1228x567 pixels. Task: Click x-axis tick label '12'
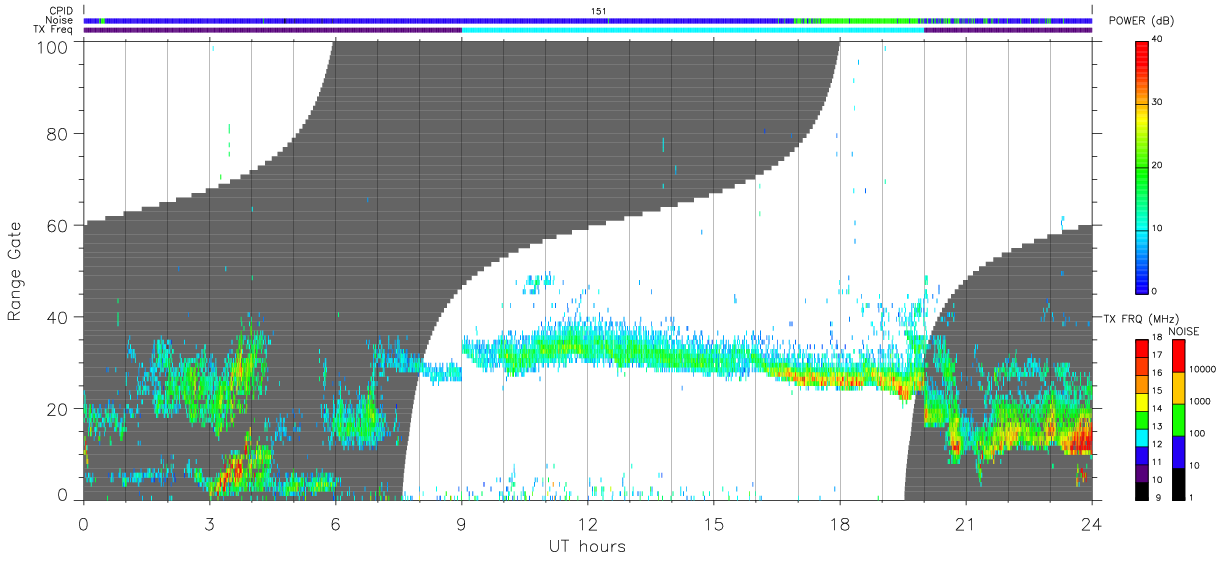tap(588, 524)
